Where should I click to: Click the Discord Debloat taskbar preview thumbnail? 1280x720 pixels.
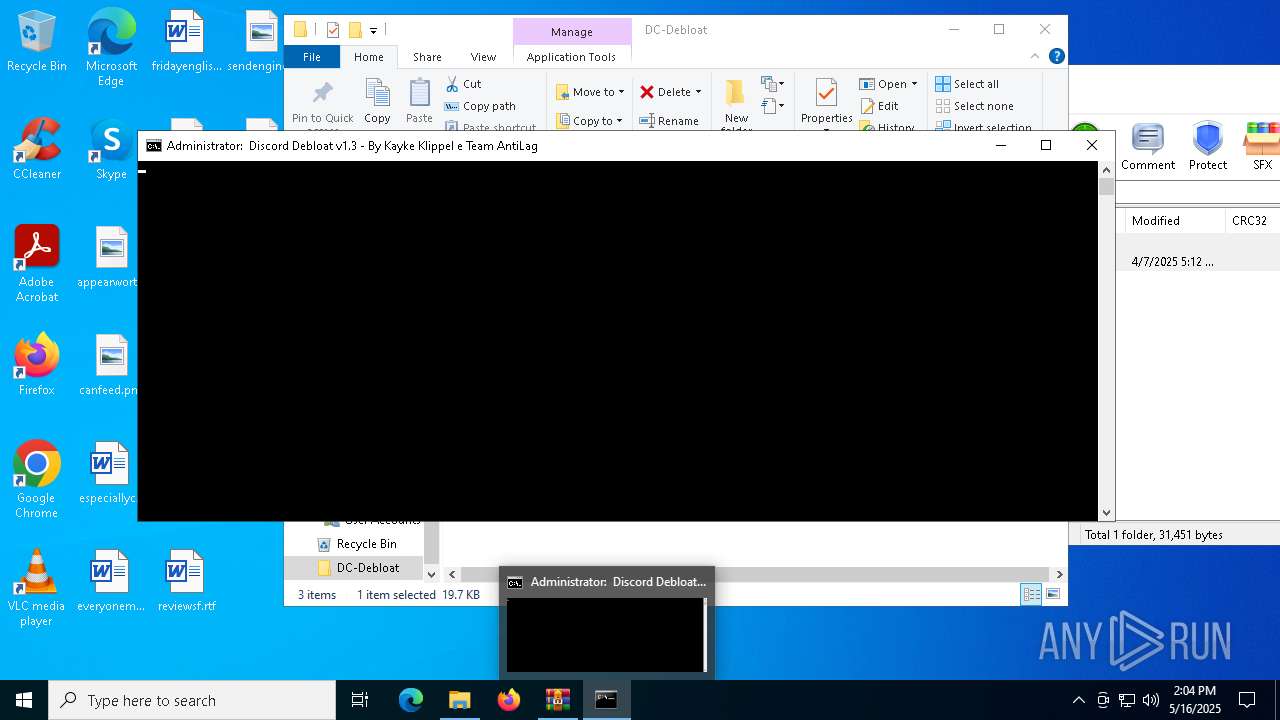coord(606,622)
